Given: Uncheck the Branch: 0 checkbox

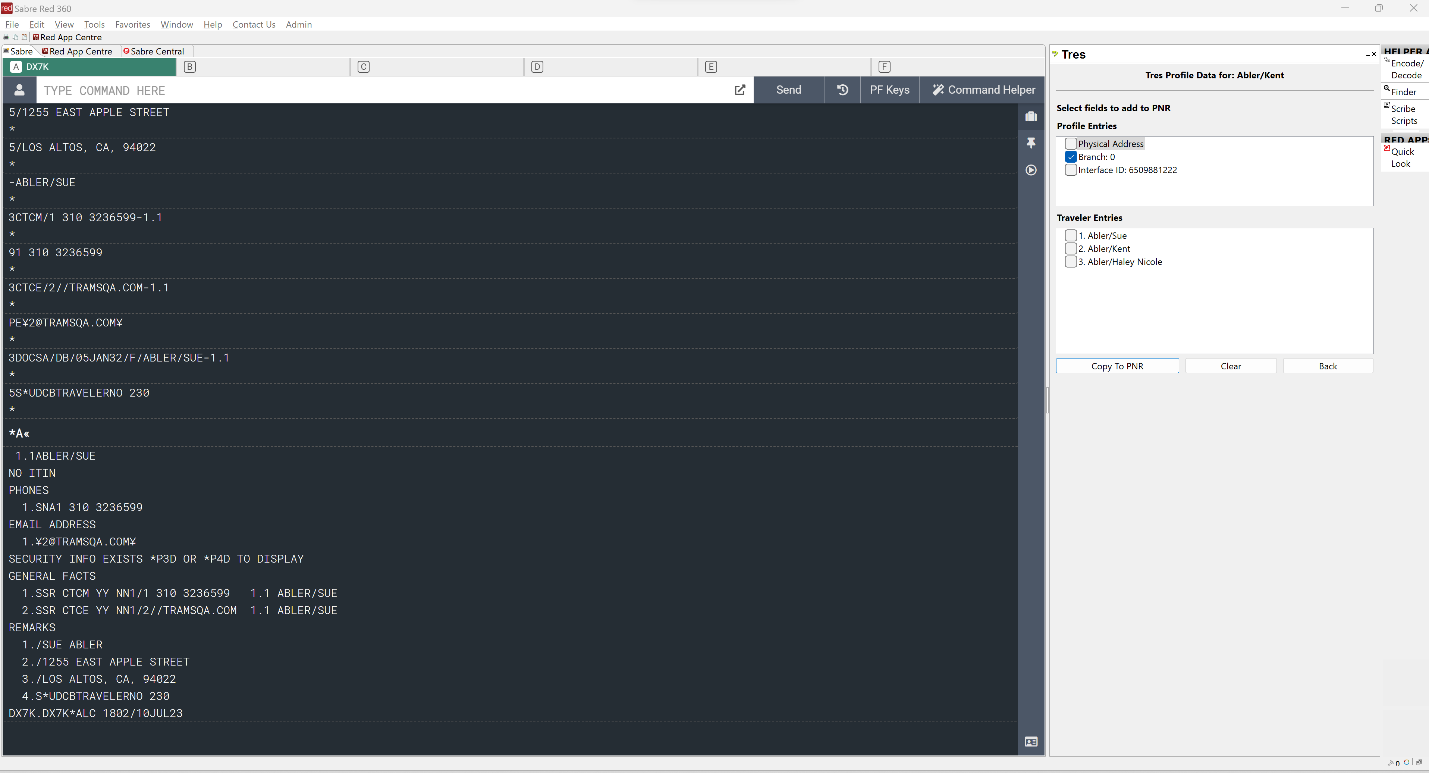Looking at the screenshot, I should (x=1071, y=156).
